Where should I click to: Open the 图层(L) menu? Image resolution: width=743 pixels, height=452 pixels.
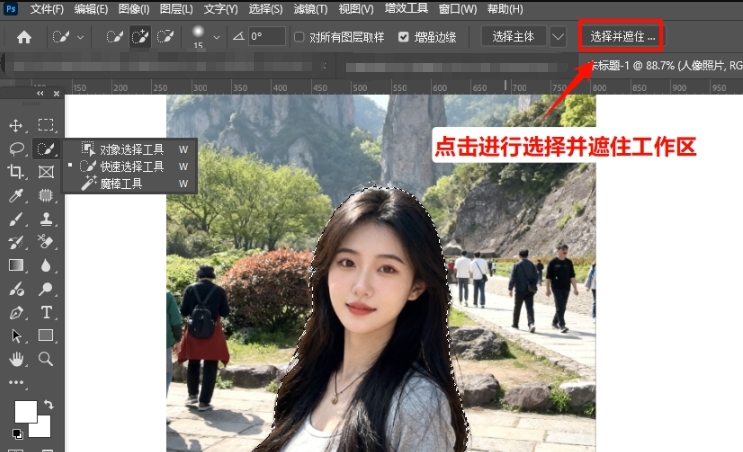tap(176, 9)
